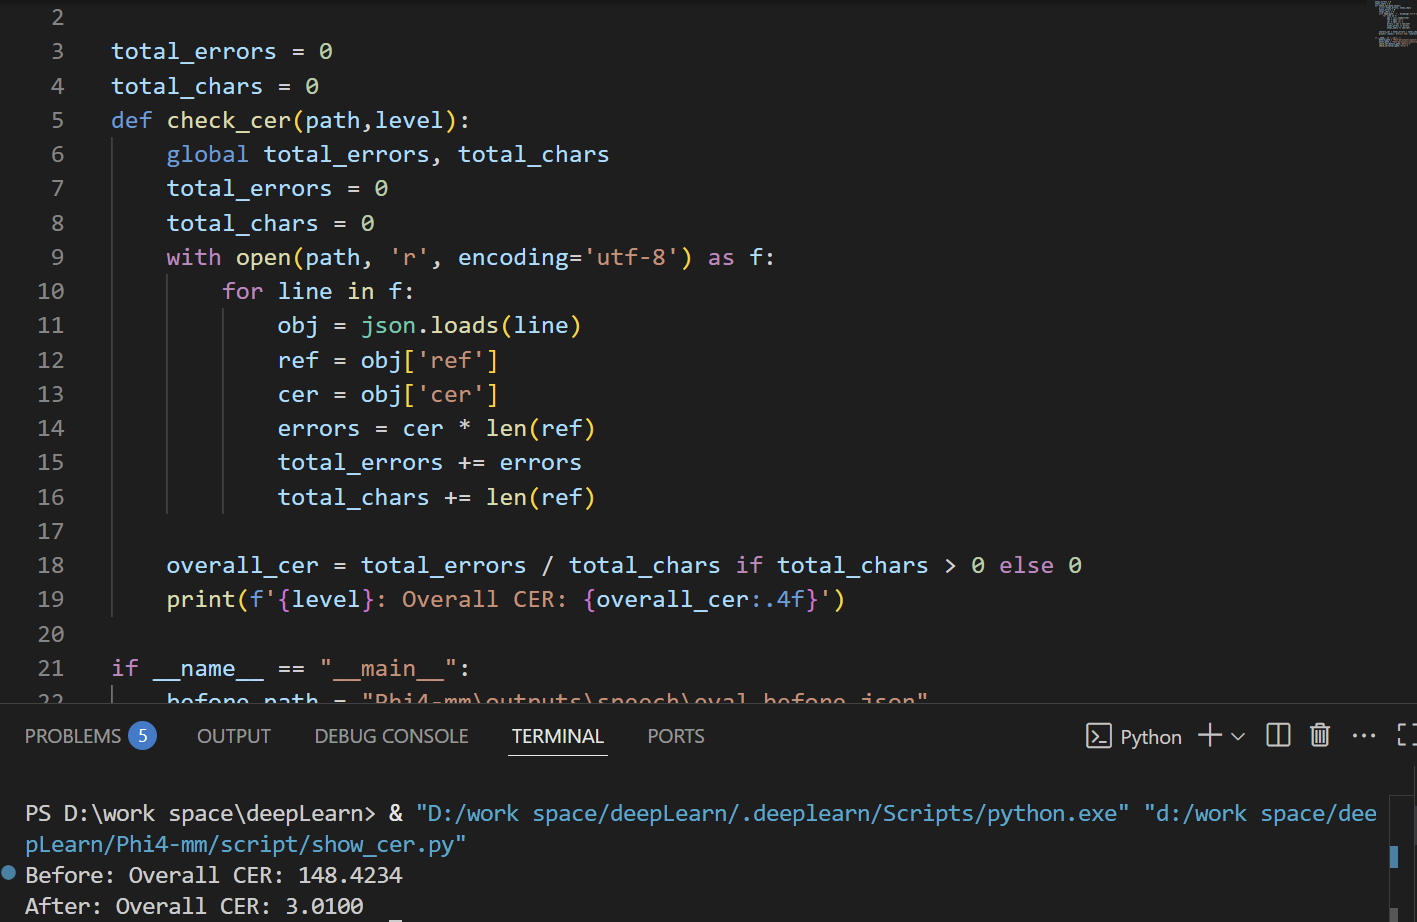Split the terminal panel
The width and height of the screenshot is (1417, 922).
click(1278, 736)
